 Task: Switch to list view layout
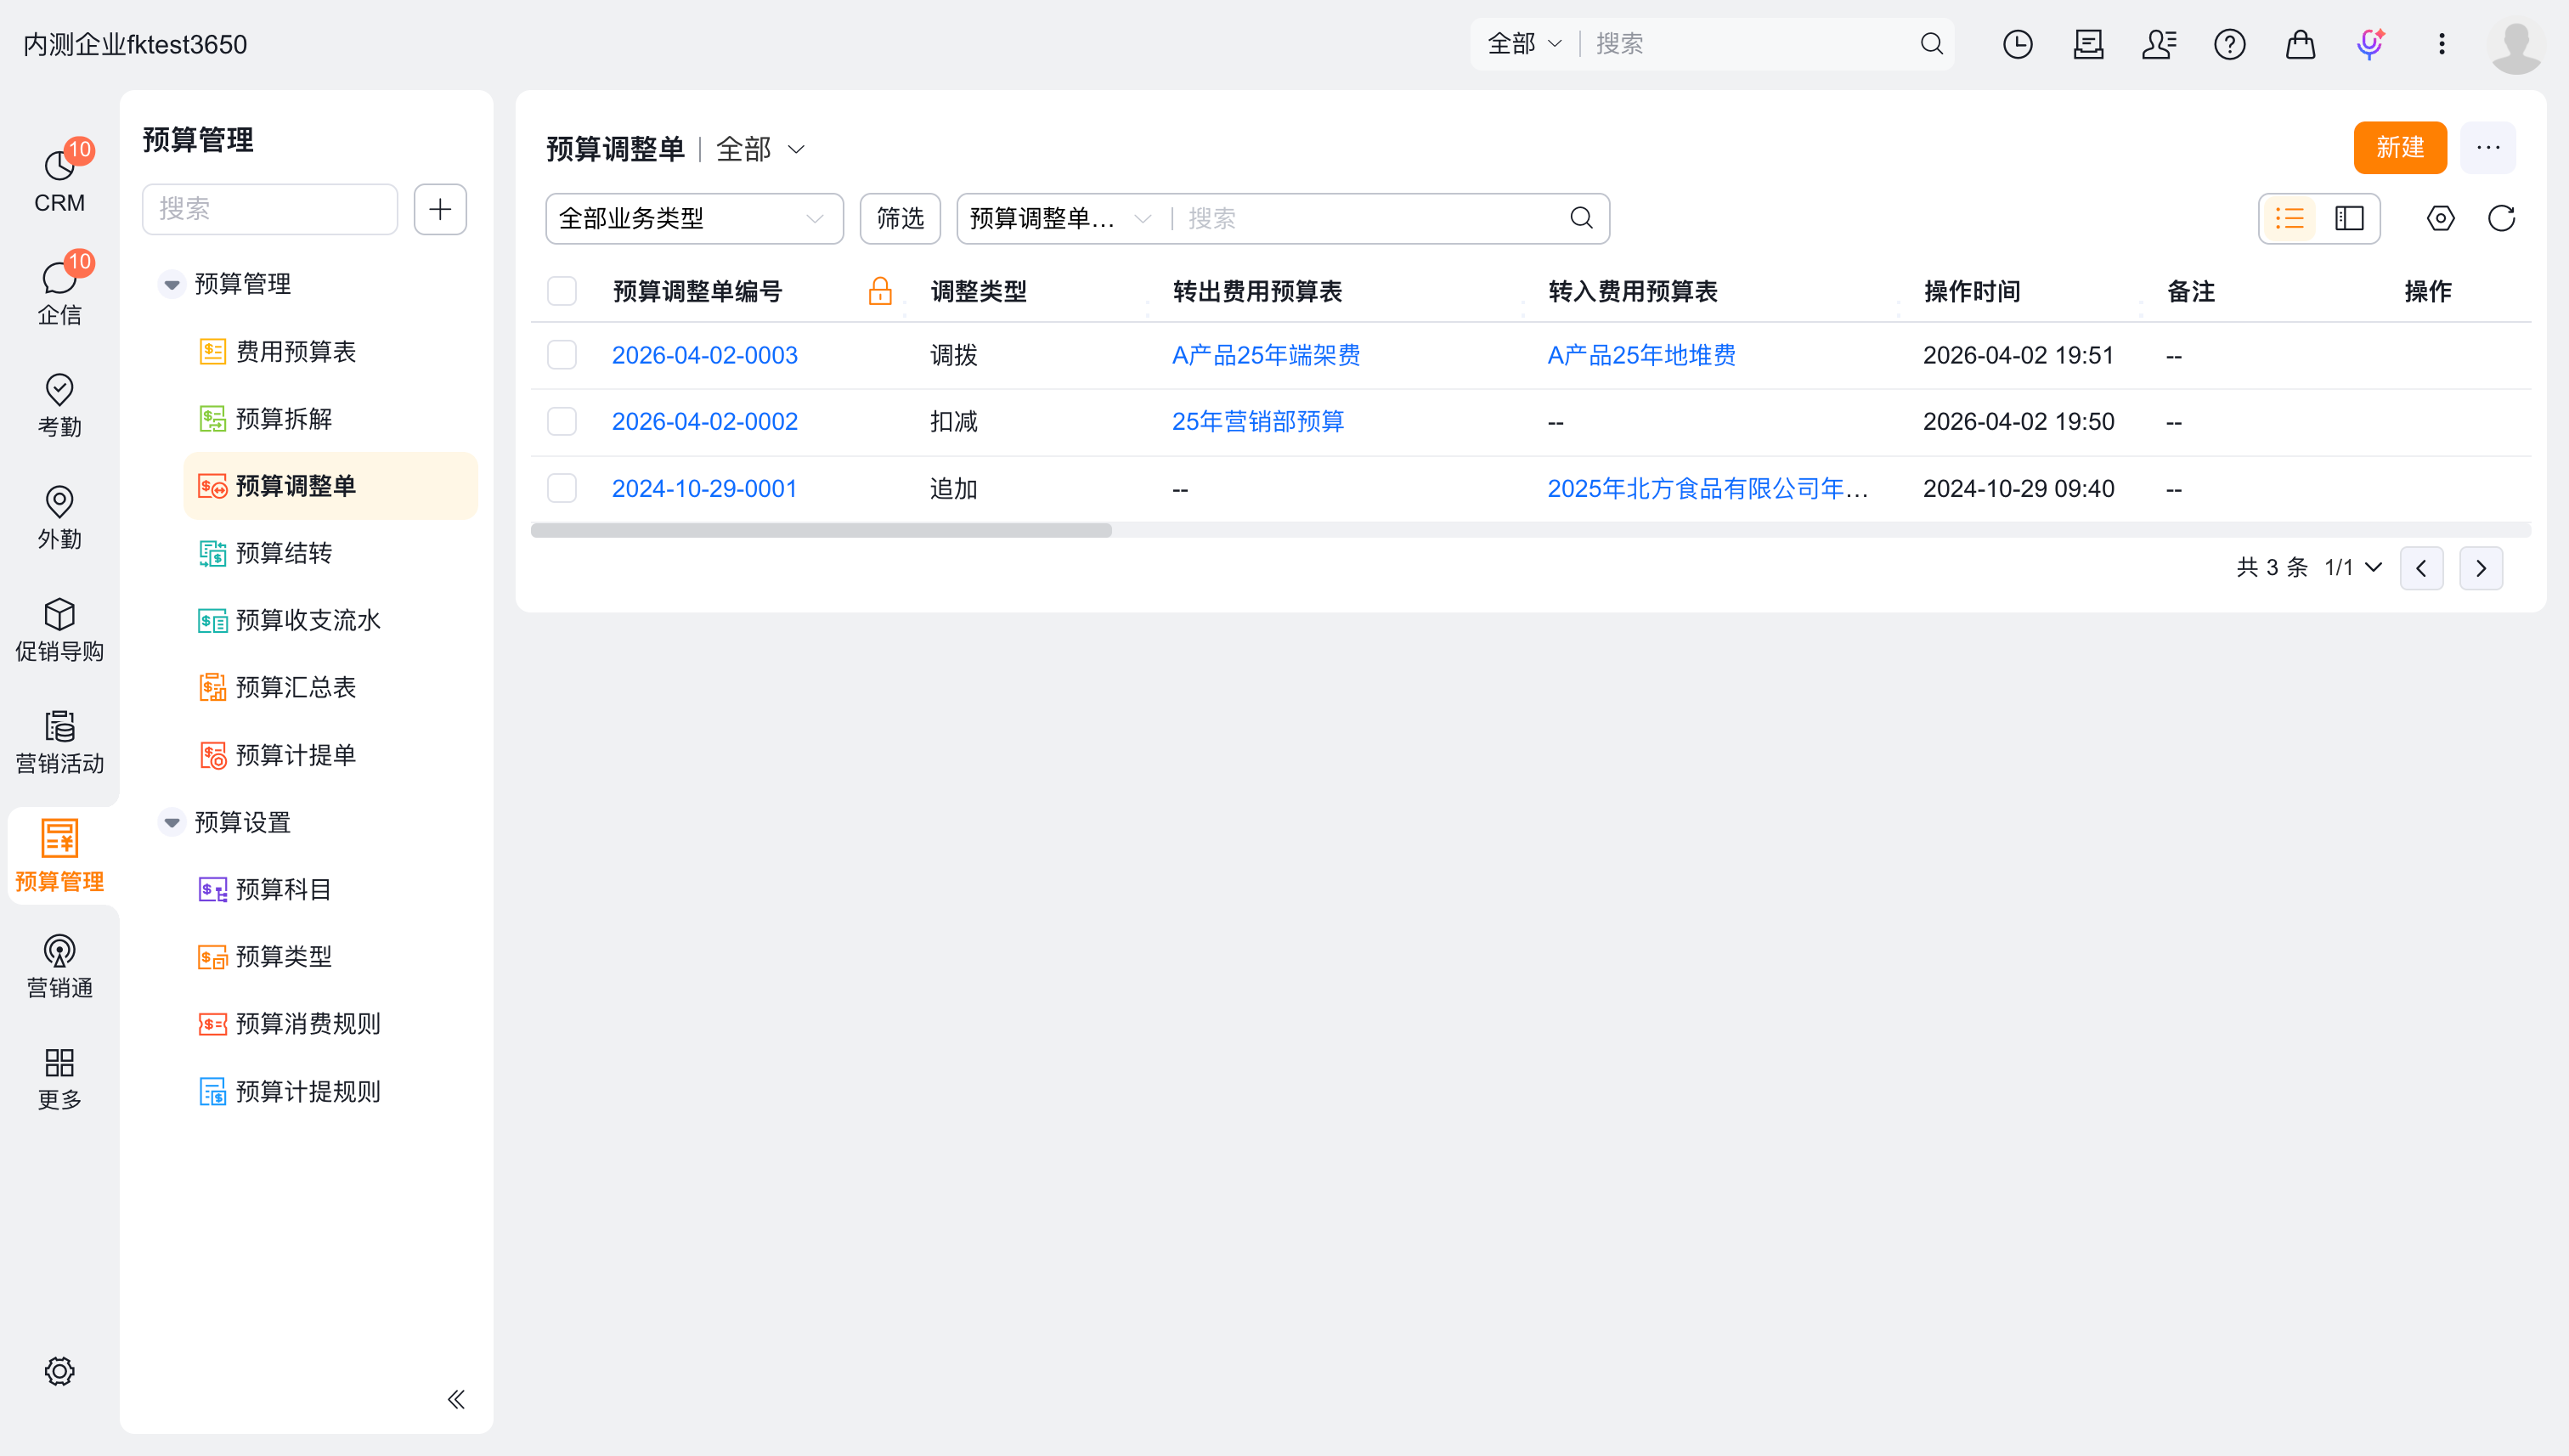point(2289,218)
